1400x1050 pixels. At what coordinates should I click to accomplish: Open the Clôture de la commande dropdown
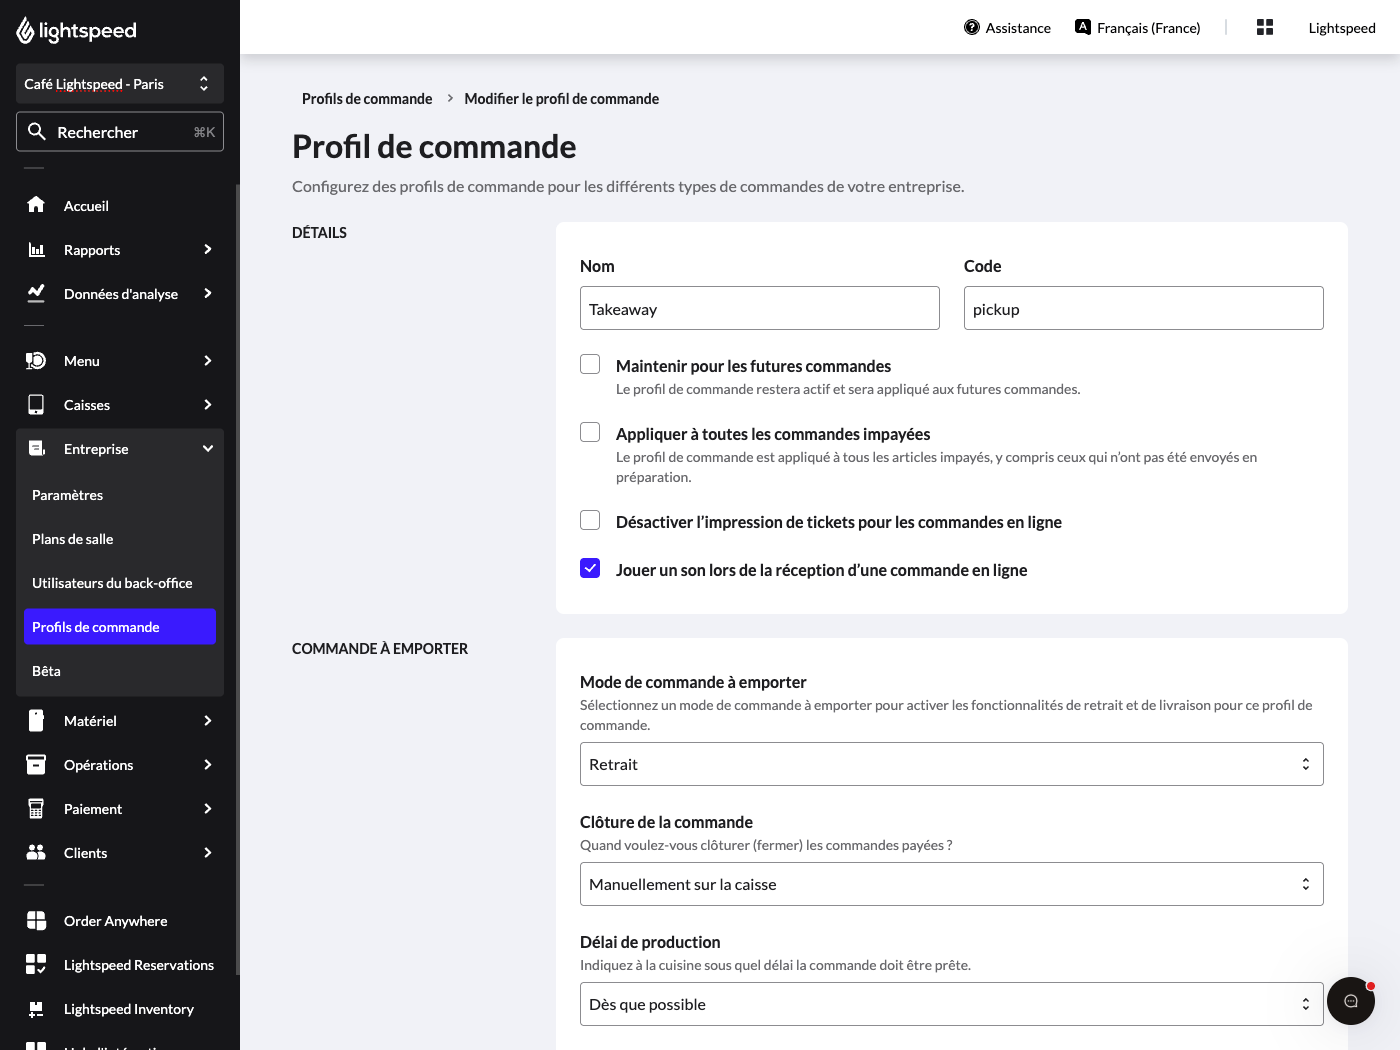tap(952, 884)
